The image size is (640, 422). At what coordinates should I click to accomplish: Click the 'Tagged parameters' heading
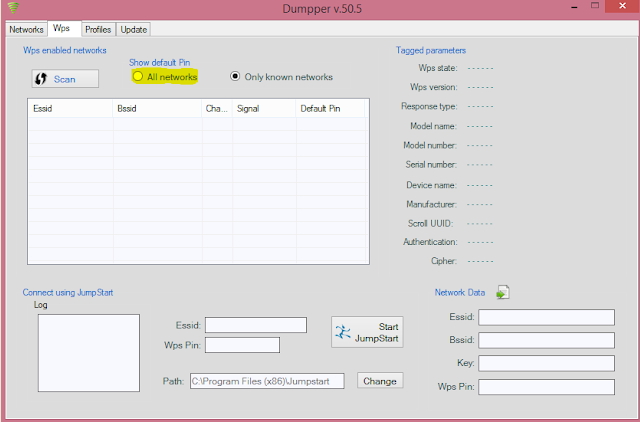pyautogui.click(x=431, y=50)
